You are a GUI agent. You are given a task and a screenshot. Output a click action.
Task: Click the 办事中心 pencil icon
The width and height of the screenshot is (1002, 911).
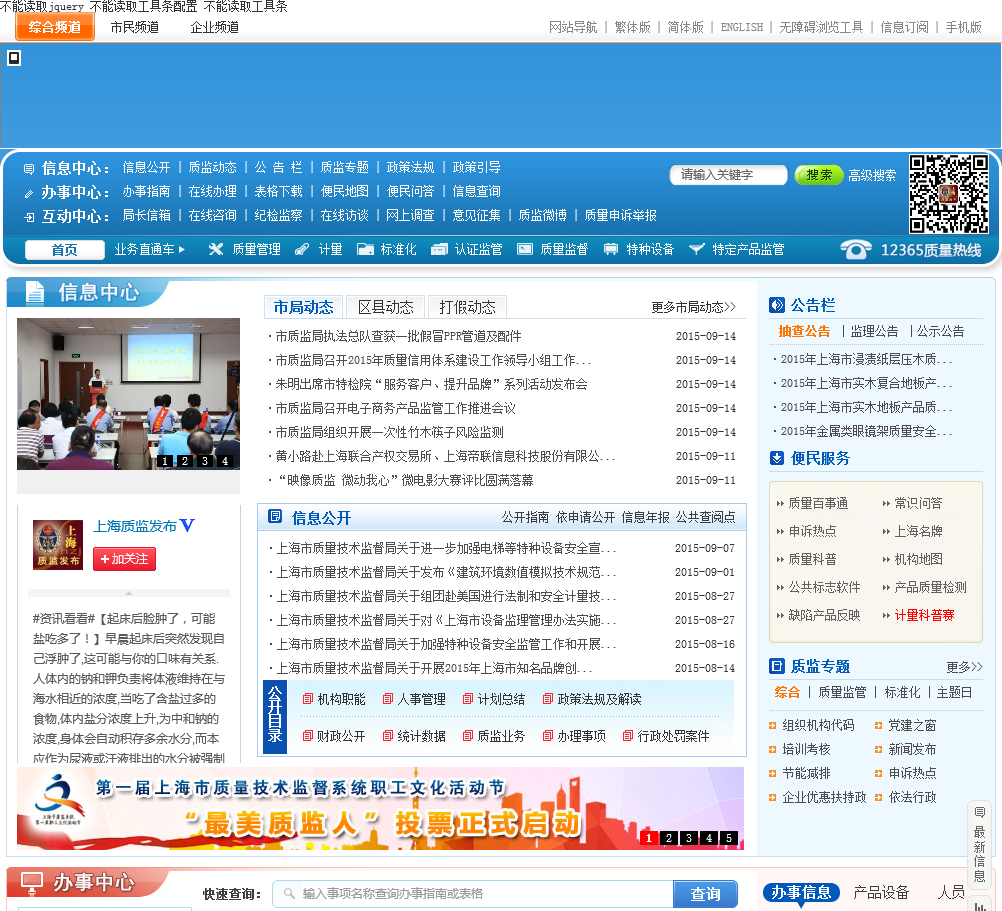tap(29, 193)
